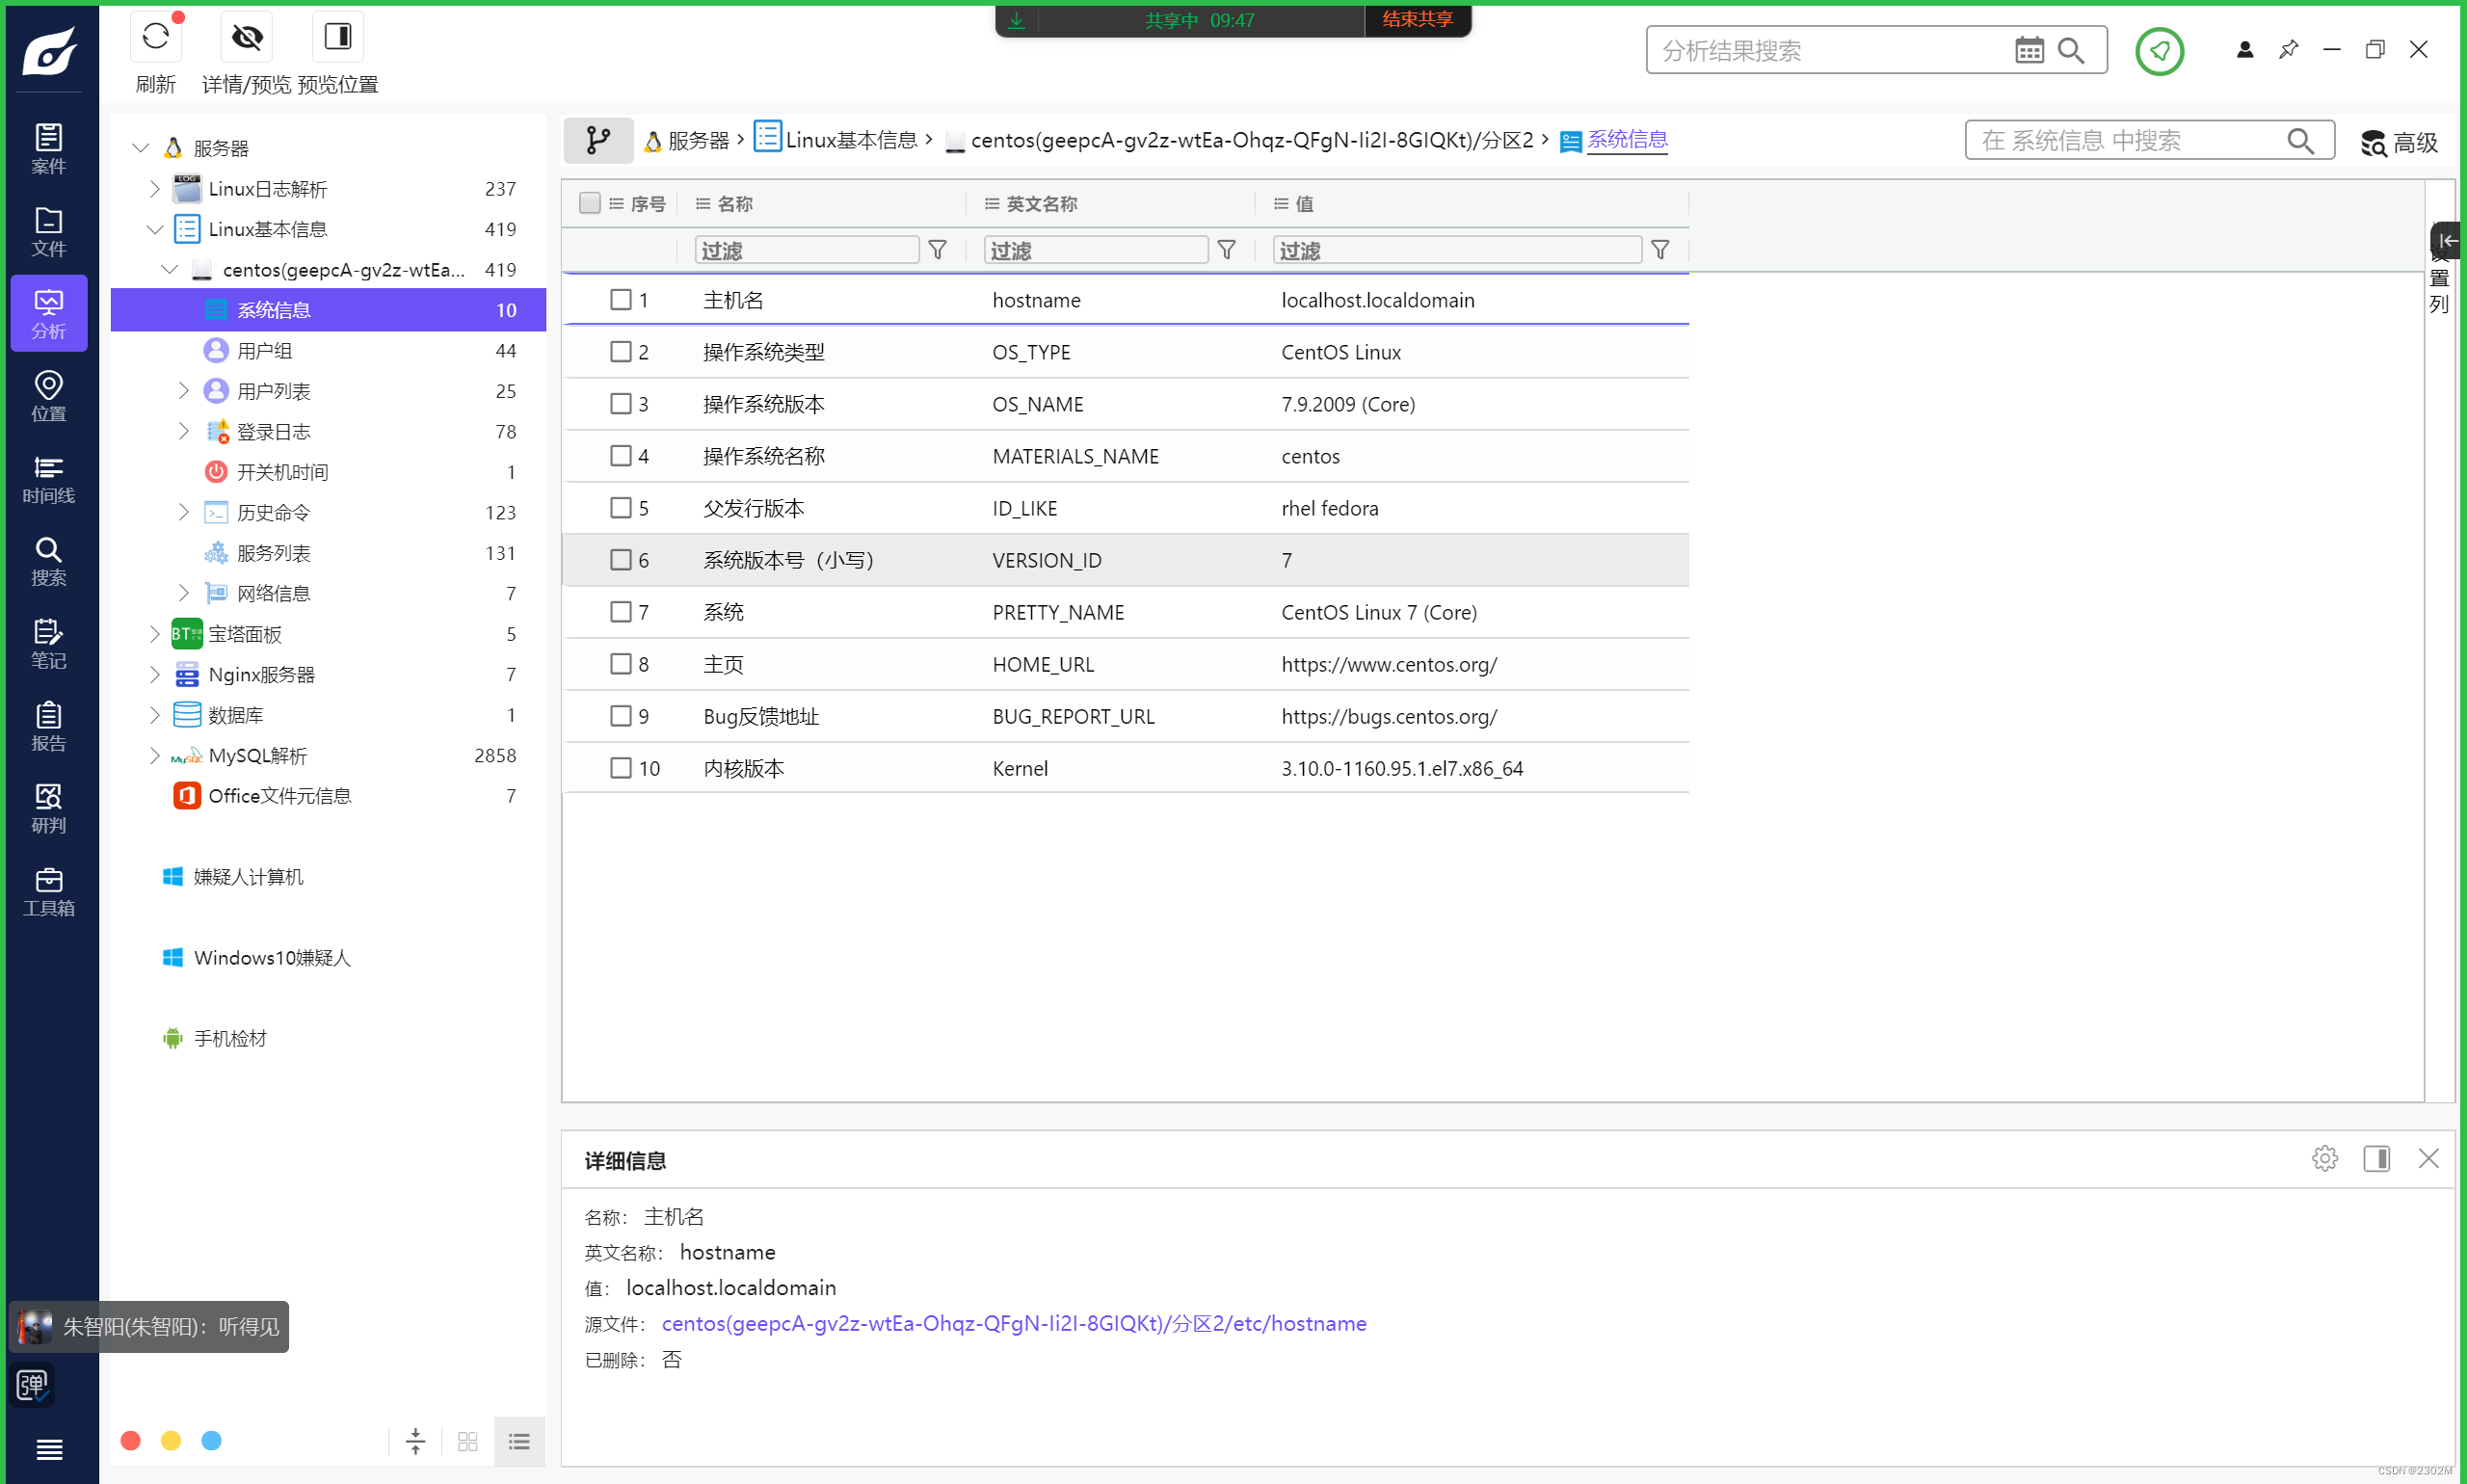Click the preview position (预览位置) icon
2467x1484 pixels.
tap(337, 38)
